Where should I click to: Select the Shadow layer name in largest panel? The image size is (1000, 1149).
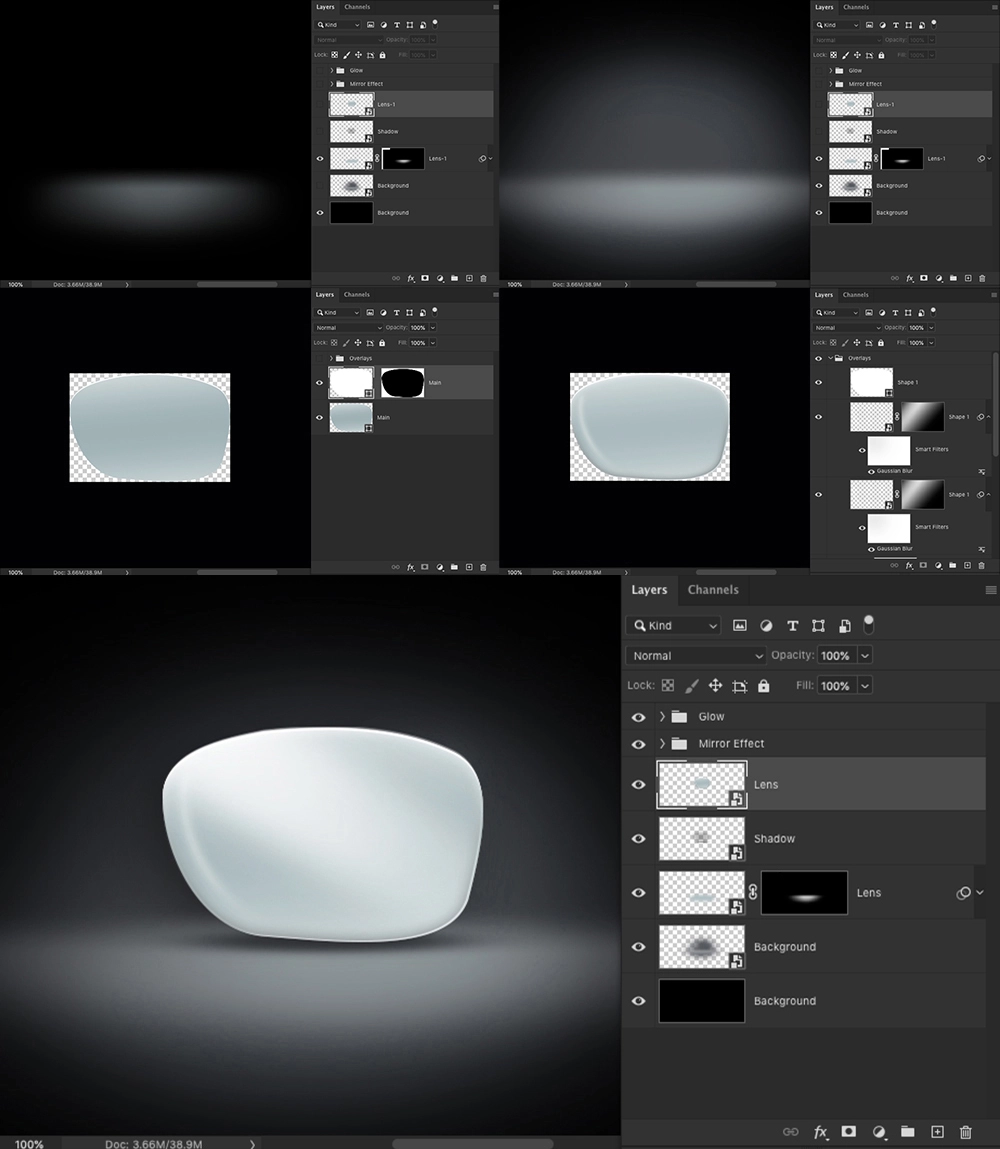point(774,839)
